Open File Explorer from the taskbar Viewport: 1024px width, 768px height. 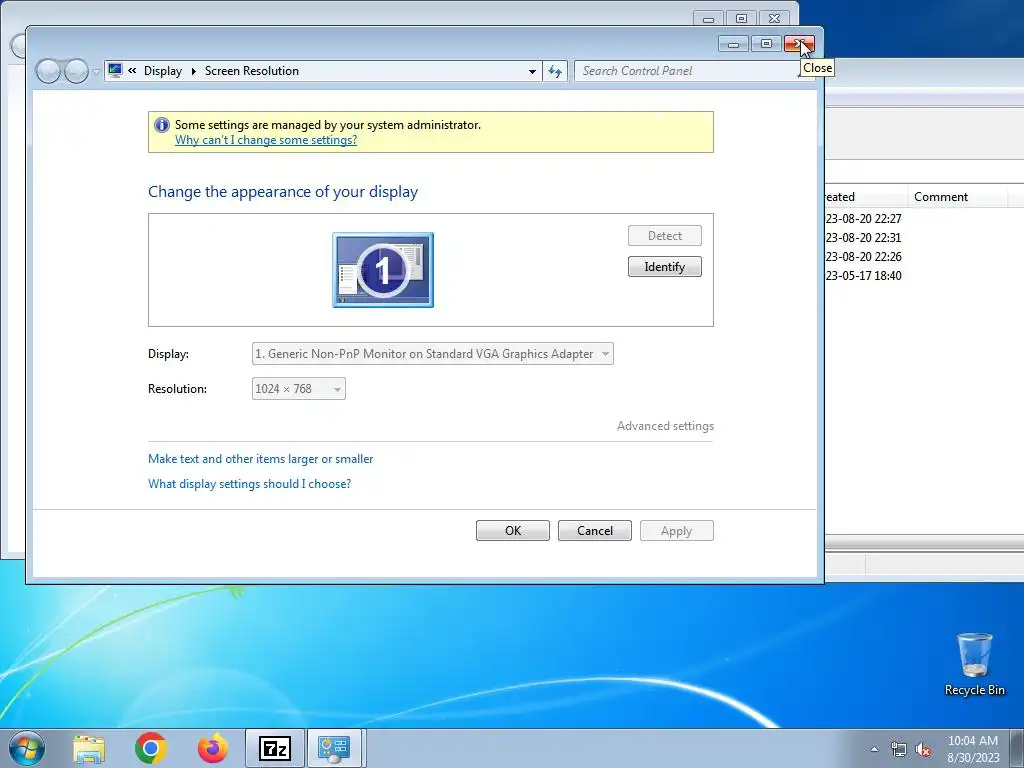coord(89,748)
